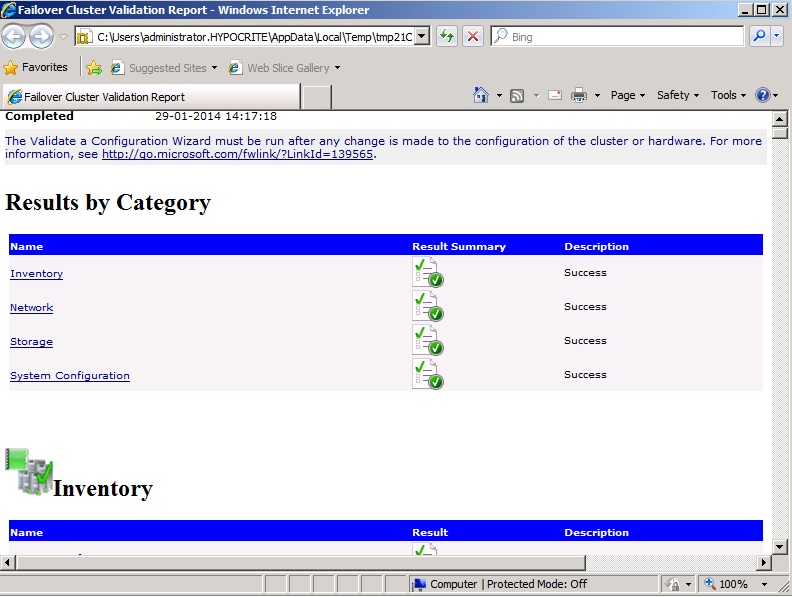The image size is (792, 597).
Task: Click the horizontal scrollbar right arrow
Action: coord(764,562)
